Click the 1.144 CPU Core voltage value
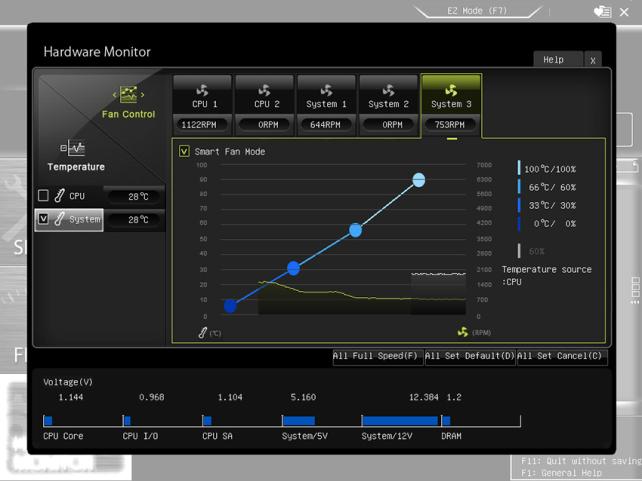 [x=71, y=397]
